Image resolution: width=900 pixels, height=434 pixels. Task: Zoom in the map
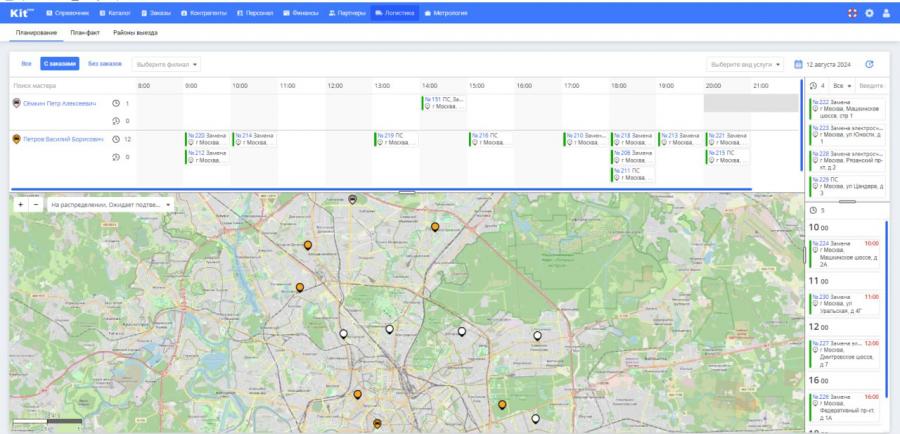[21, 204]
